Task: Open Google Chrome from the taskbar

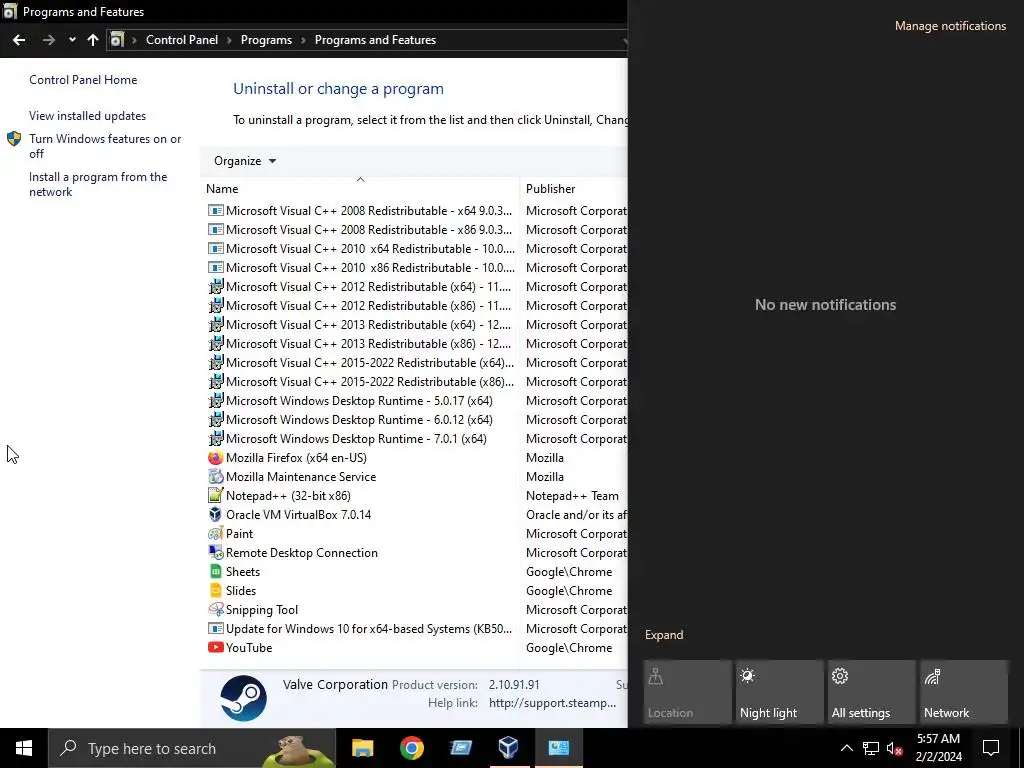Action: (411, 748)
